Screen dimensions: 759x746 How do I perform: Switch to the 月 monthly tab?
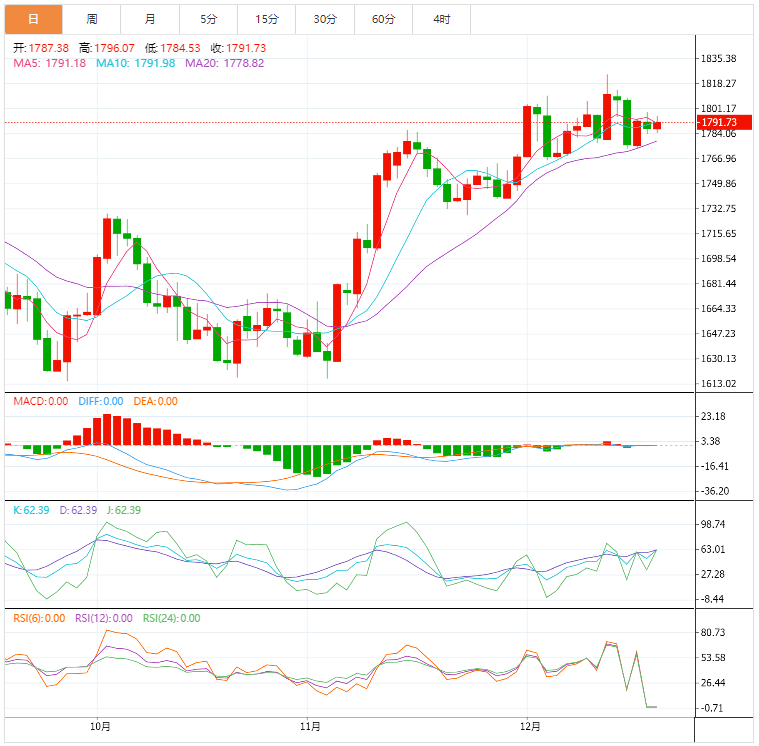tap(150, 19)
